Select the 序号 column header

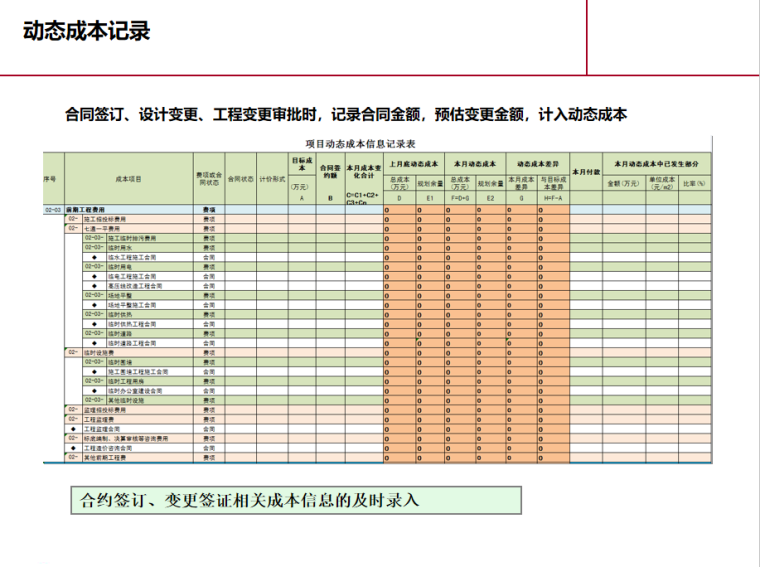pyautogui.click(x=50, y=179)
